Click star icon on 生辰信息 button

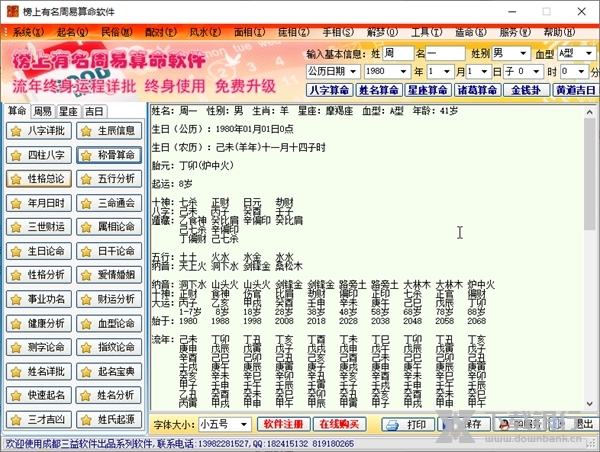pyautogui.click(x=86, y=131)
